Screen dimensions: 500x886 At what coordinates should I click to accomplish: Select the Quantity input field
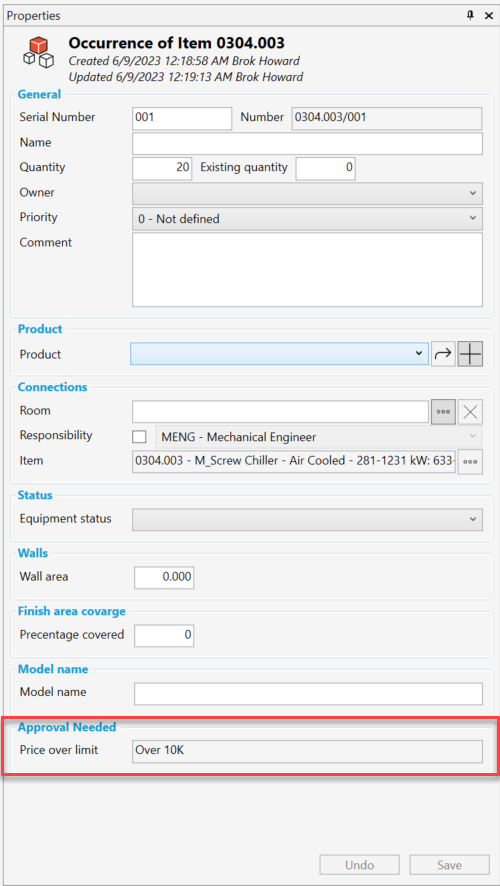tap(162, 168)
